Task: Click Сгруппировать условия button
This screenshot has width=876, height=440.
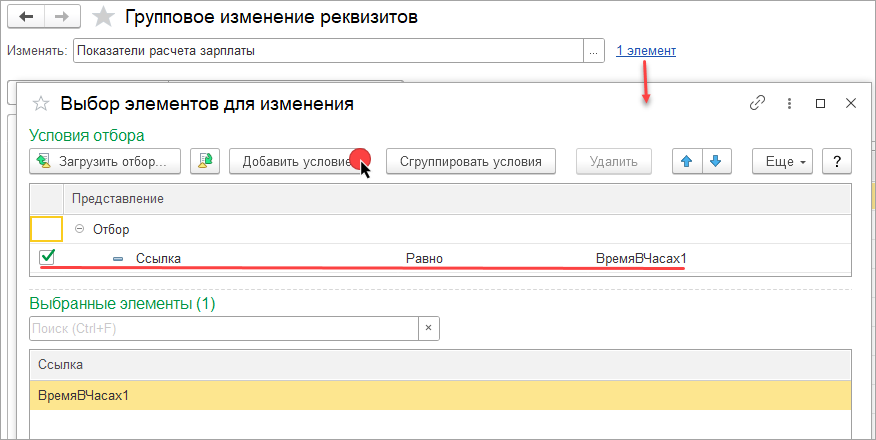Action: 470,161
